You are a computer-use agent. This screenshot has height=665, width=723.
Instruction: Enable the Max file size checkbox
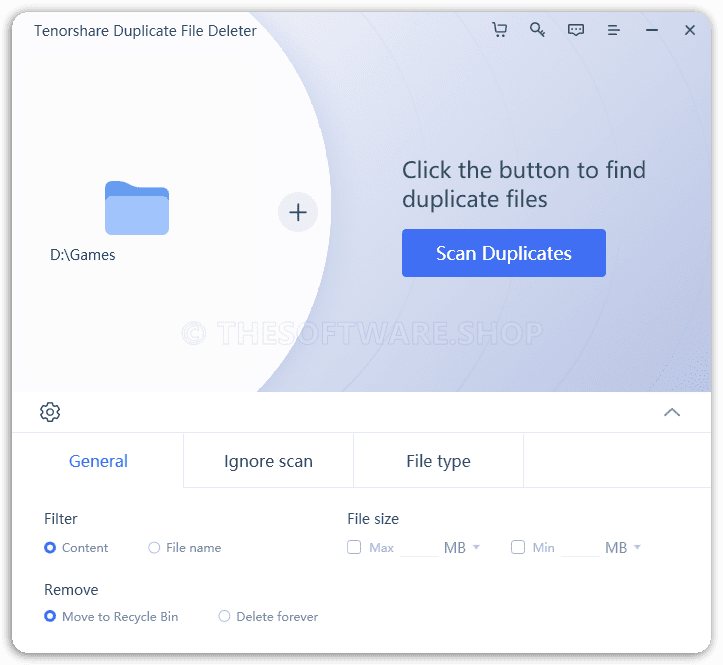click(354, 547)
